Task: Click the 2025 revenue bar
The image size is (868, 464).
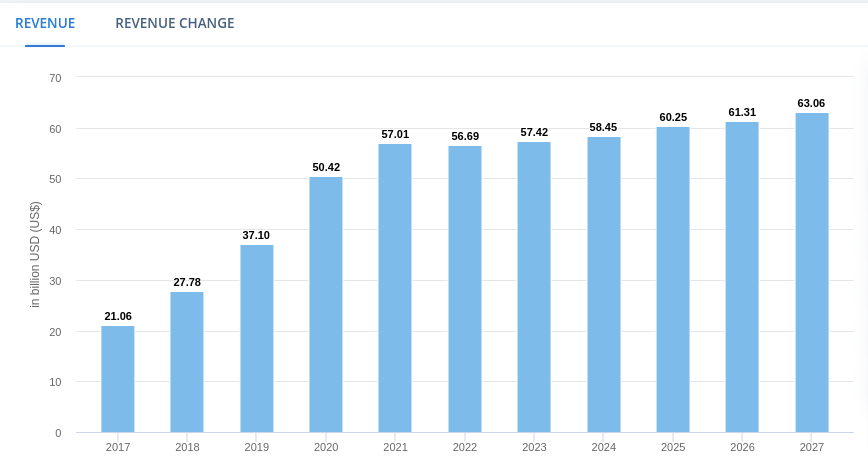Action: (673, 280)
